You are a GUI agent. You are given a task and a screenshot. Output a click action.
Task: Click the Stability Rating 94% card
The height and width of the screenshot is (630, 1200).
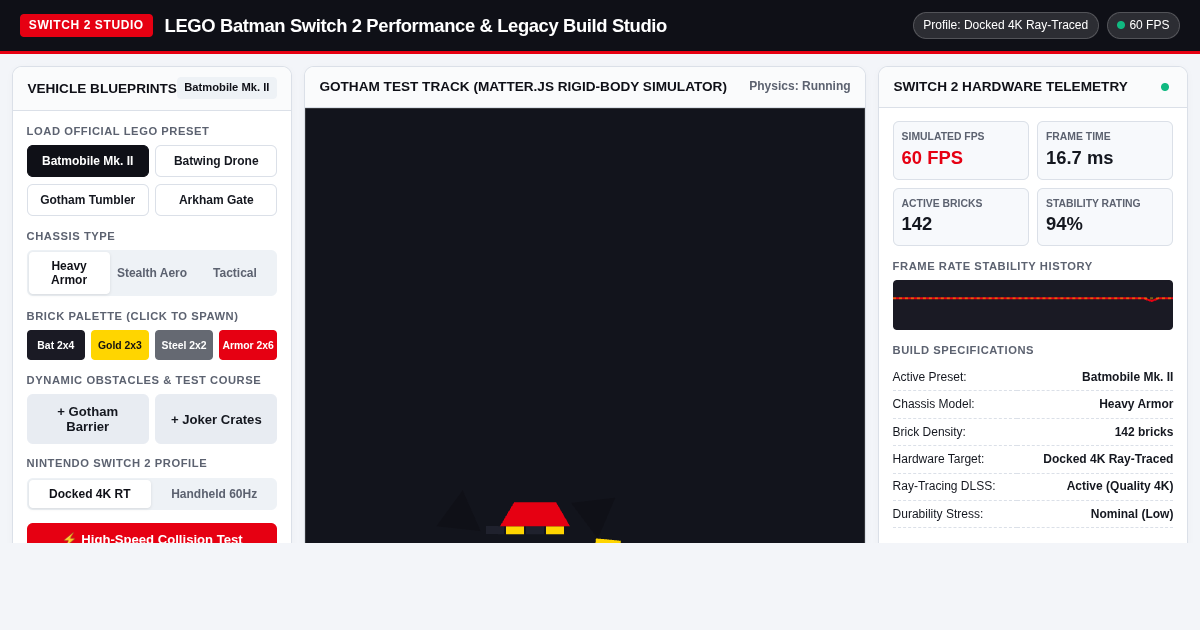1105,217
